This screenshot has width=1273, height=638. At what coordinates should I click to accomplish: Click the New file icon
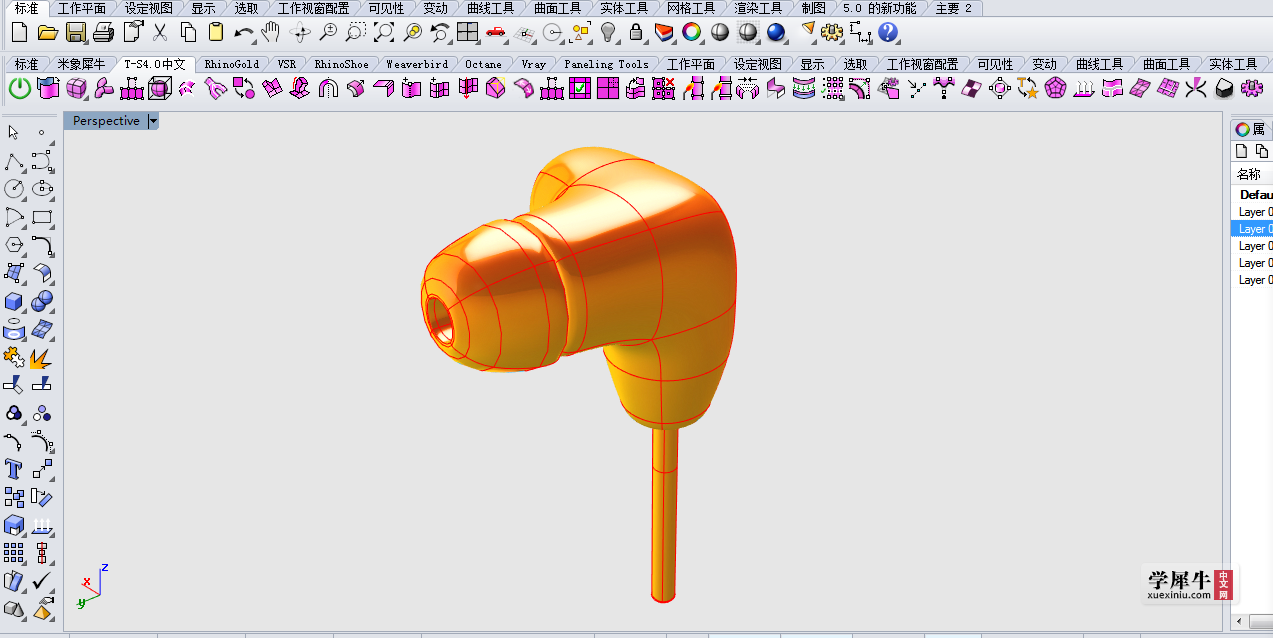19,33
